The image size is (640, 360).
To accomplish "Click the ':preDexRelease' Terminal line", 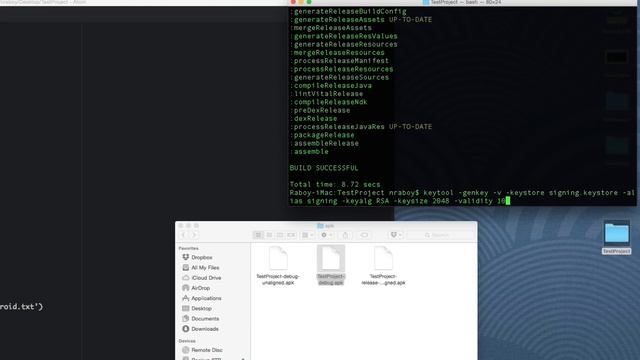I will pos(320,110).
